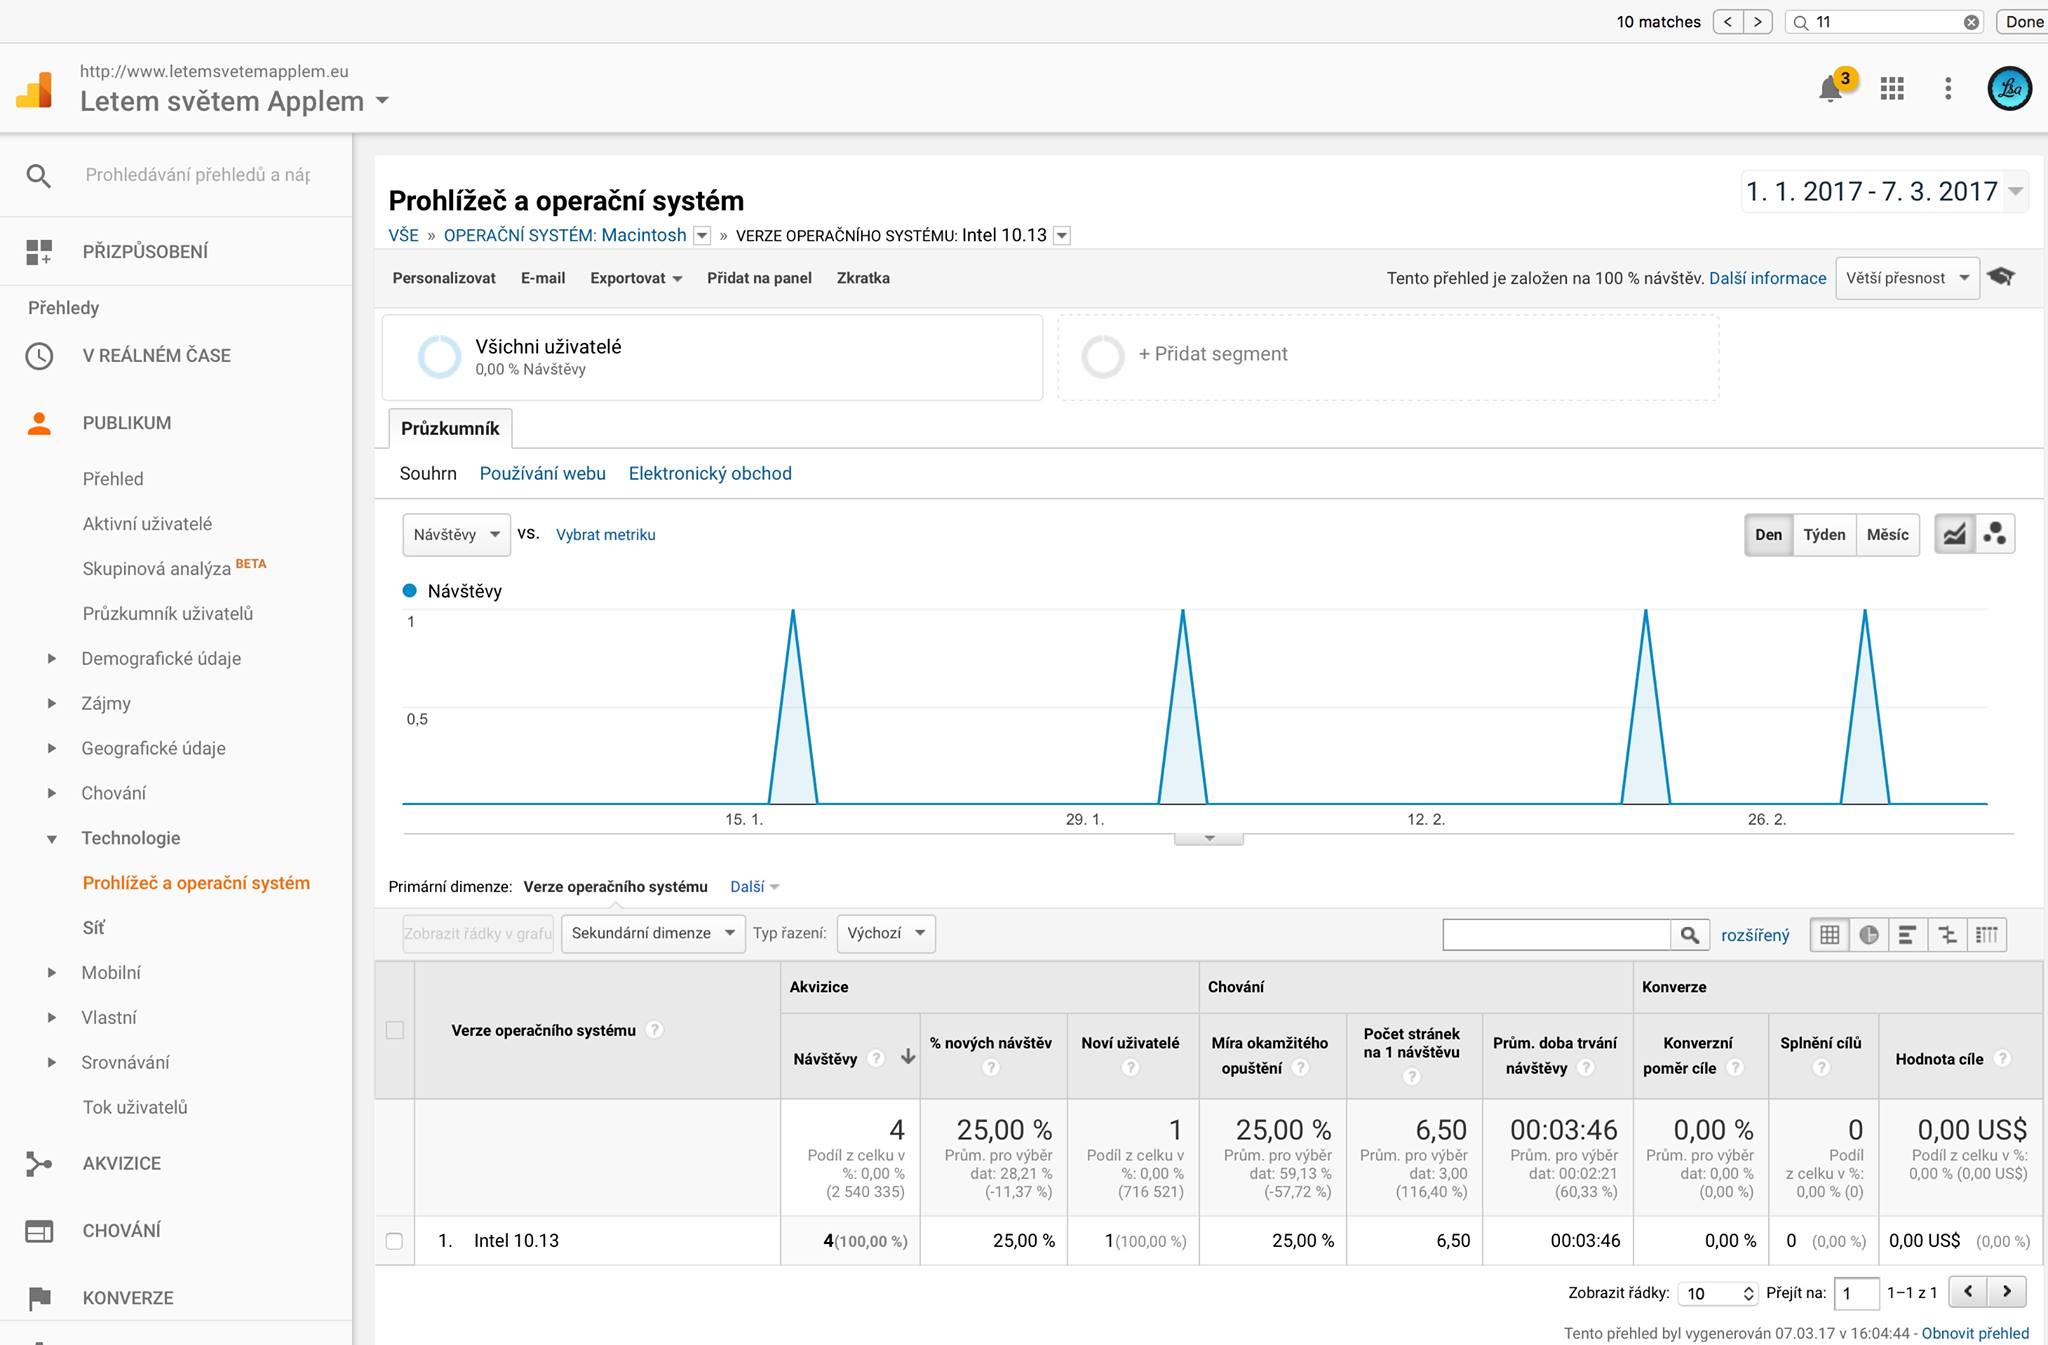Click the Další informace link
The image size is (2048, 1345).
tap(1767, 278)
